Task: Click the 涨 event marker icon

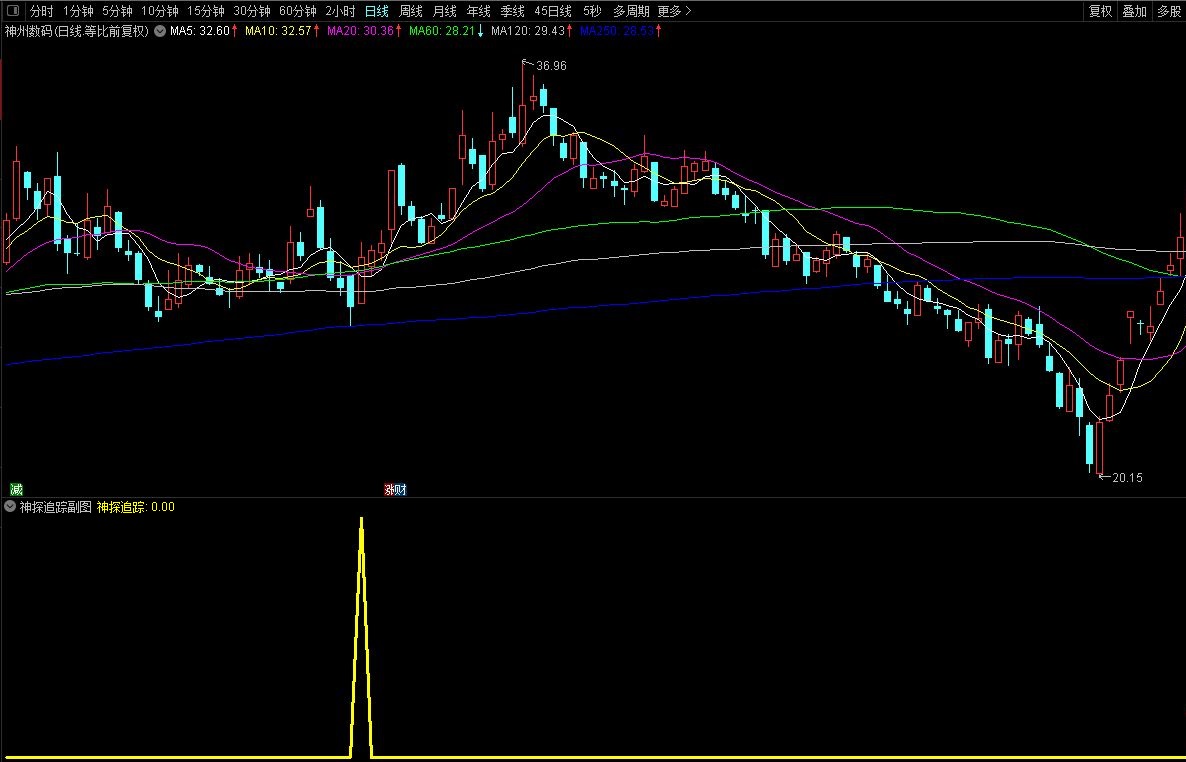Action: [390, 490]
